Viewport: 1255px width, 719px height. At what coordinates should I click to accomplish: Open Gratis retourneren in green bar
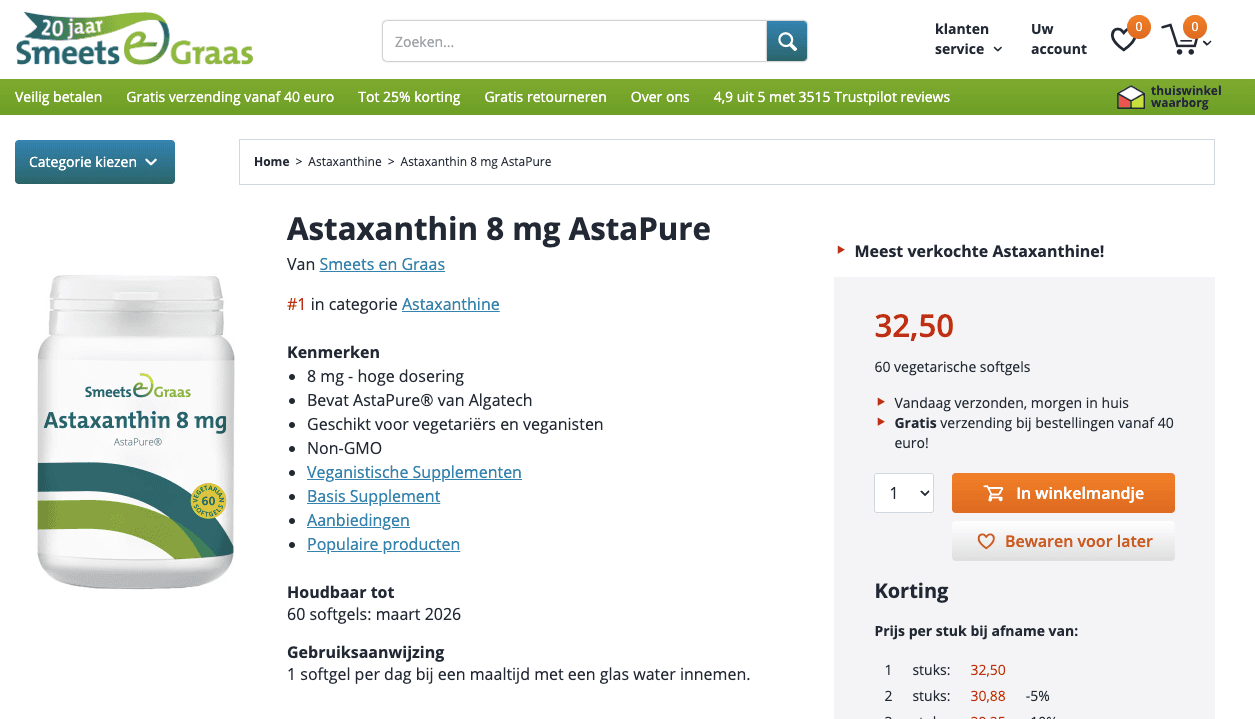(545, 97)
